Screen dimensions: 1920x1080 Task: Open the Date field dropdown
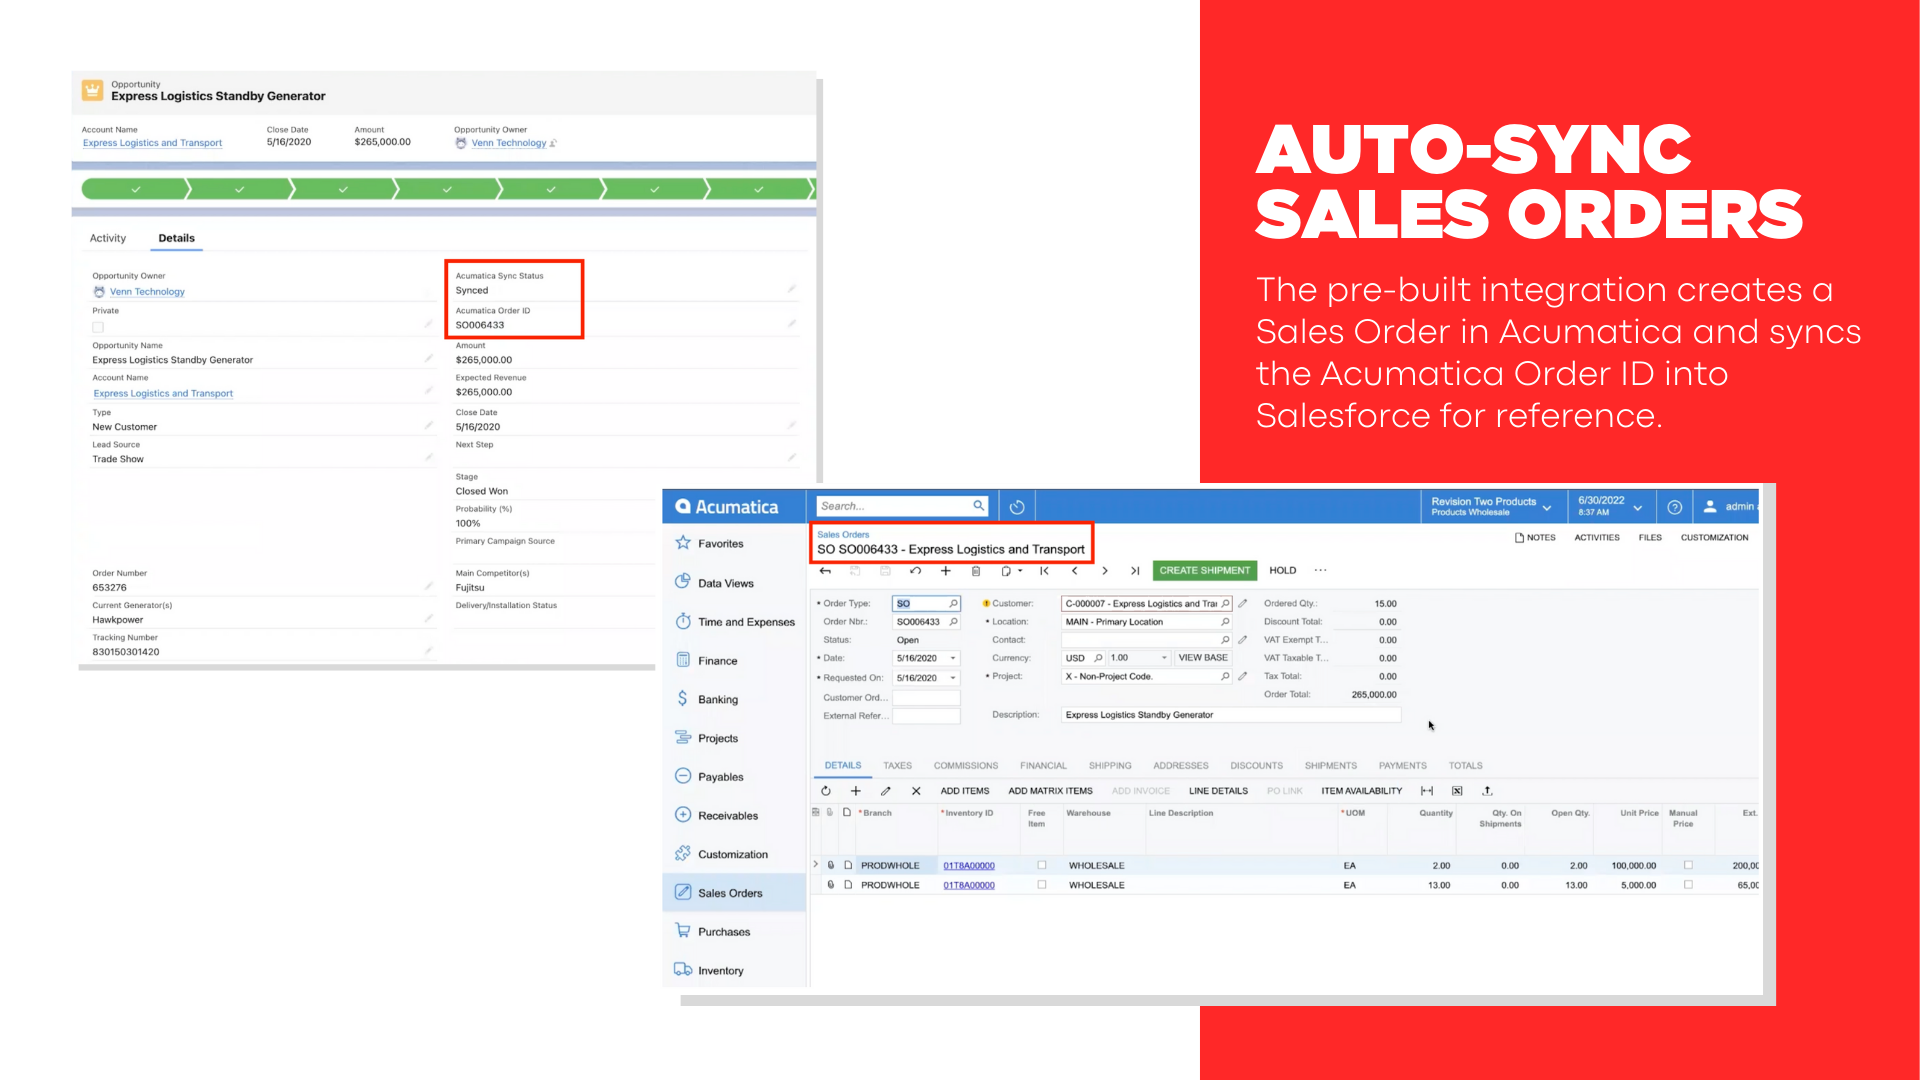(953, 658)
